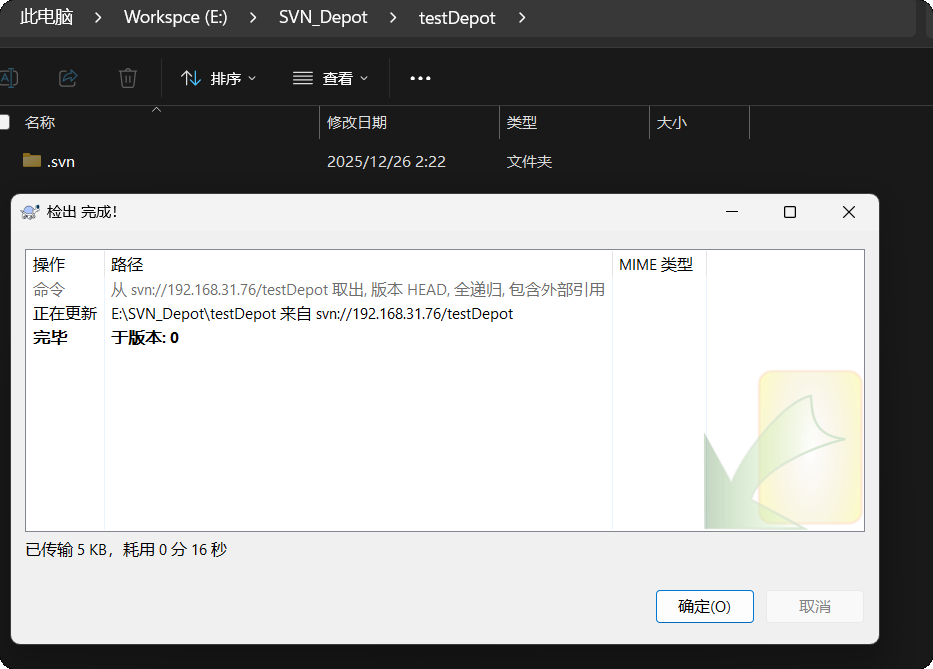
Task: Click the 确定(O) button
Action: (704, 606)
